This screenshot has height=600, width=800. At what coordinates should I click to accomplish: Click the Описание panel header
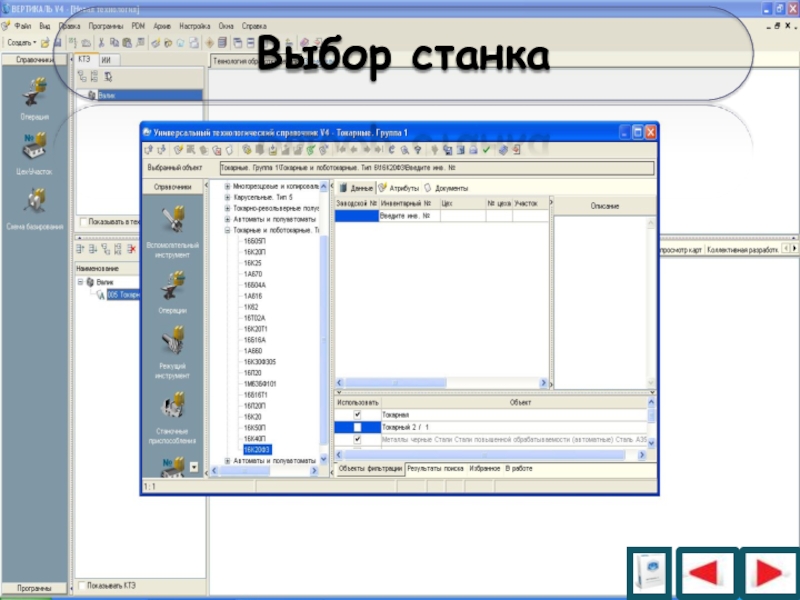coord(605,206)
